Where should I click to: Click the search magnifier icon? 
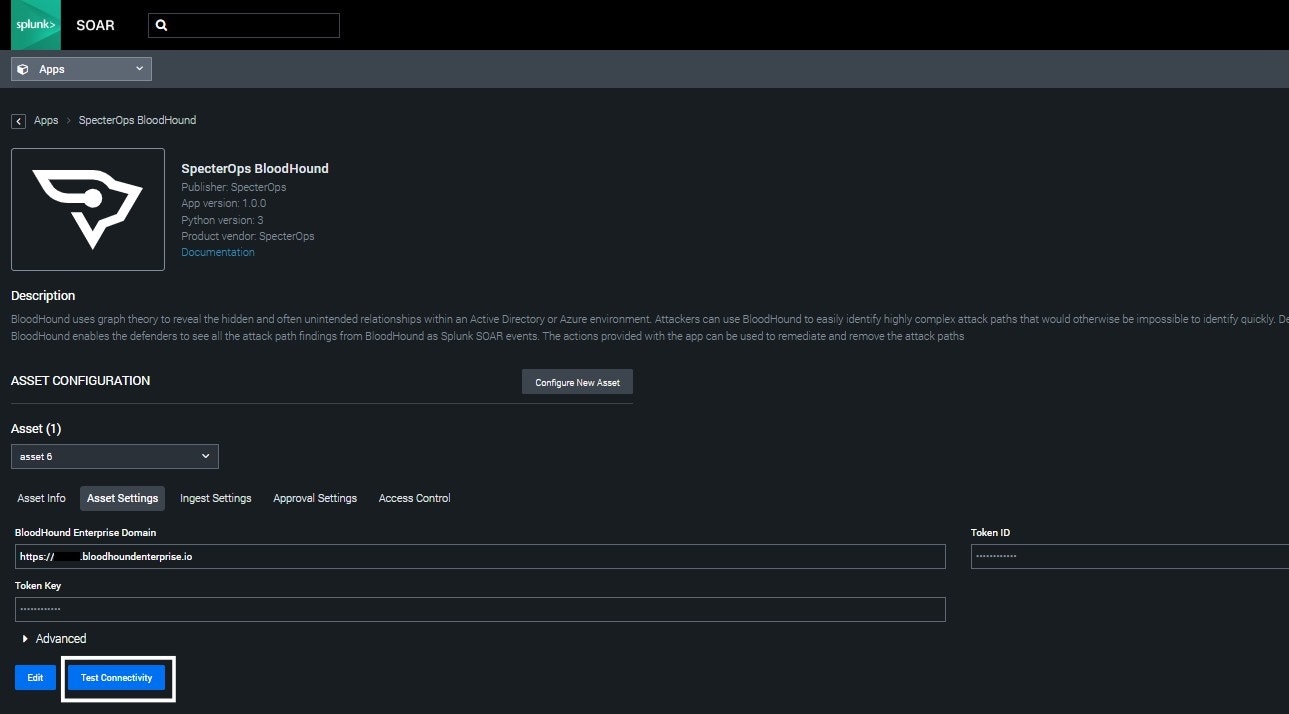pos(162,25)
